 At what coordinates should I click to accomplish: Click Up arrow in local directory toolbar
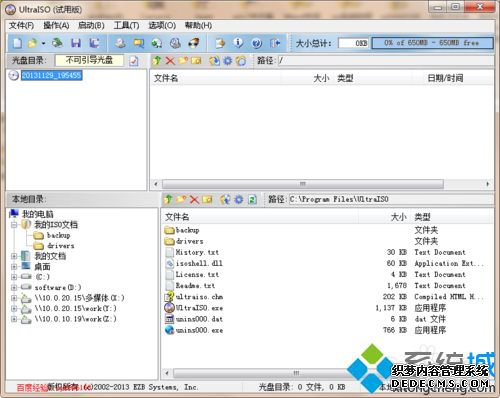[x=168, y=199]
